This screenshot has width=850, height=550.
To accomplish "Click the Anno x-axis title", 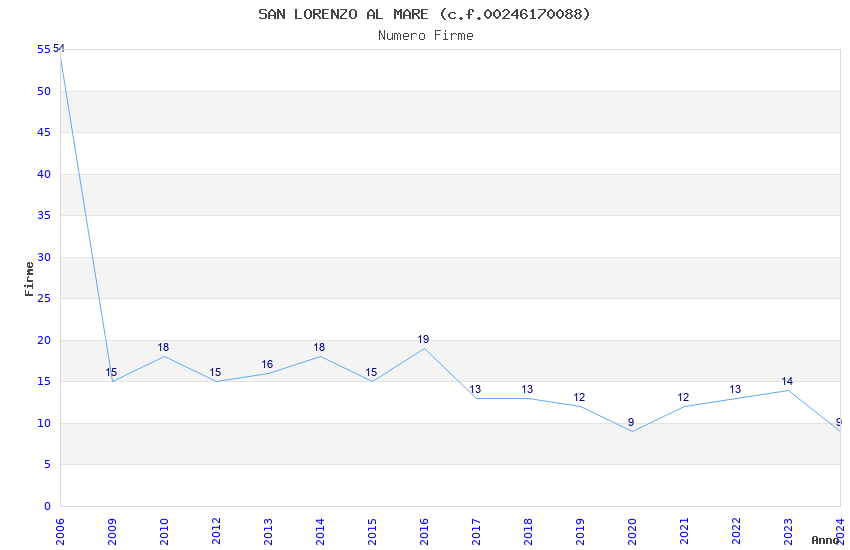I will (825, 540).
